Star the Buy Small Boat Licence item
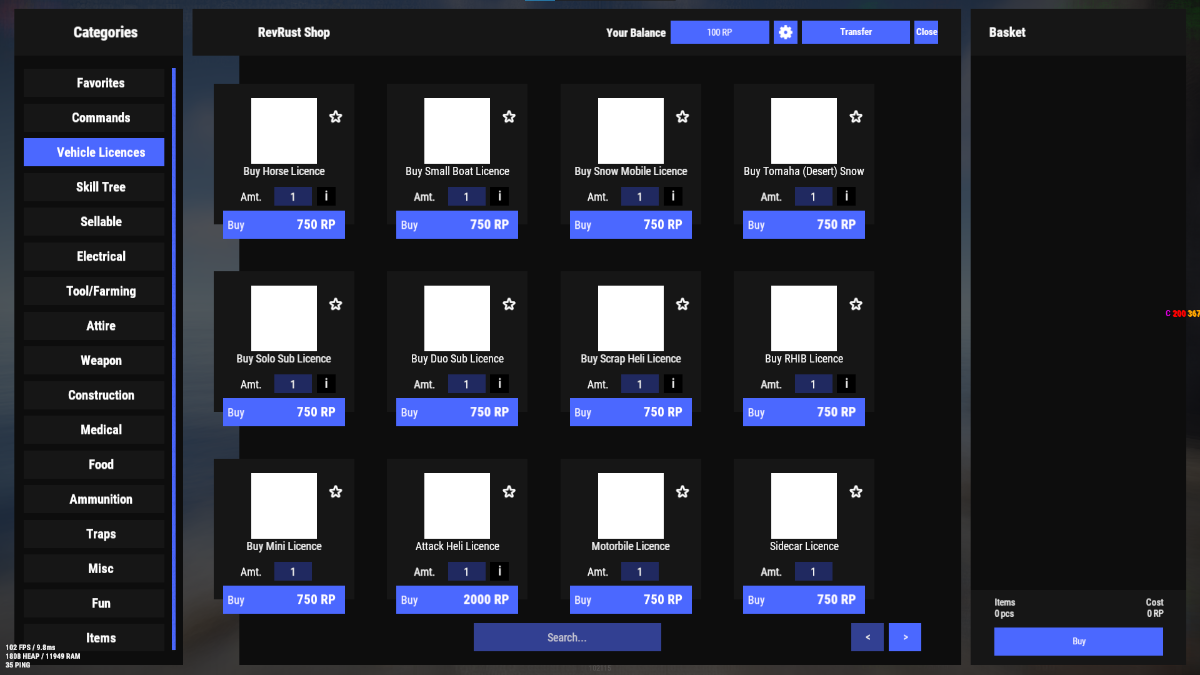 [x=509, y=117]
